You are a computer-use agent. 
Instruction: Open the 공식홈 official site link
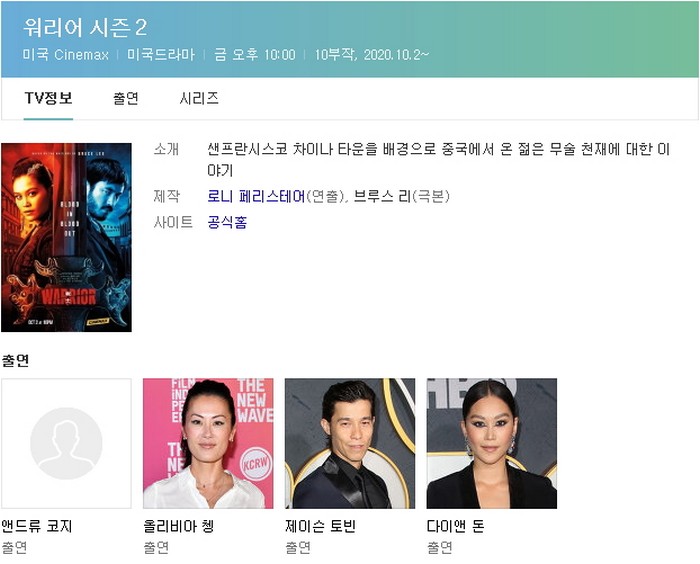point(227,222)
